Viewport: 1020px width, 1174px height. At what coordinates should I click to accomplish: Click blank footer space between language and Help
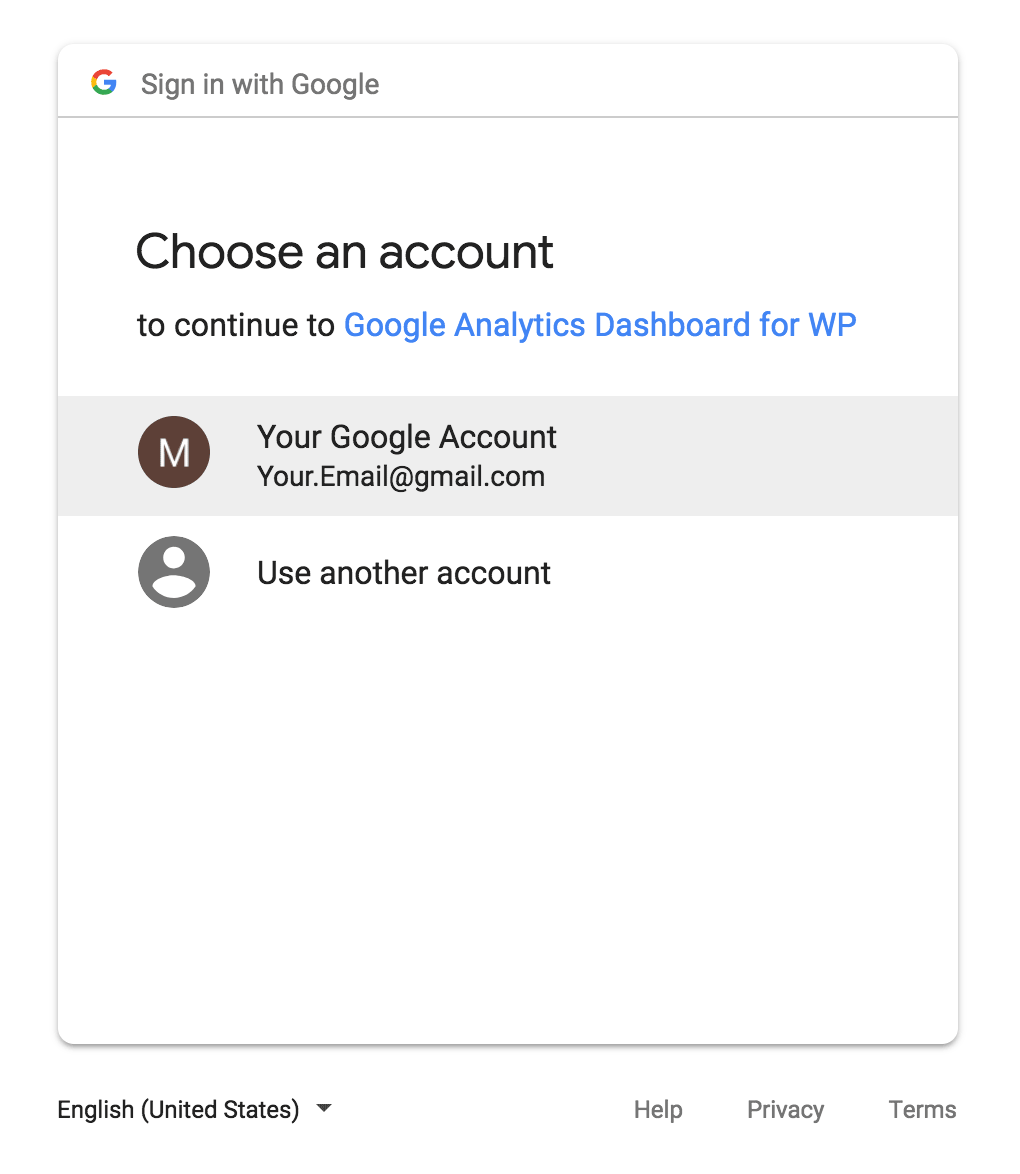483,1109
